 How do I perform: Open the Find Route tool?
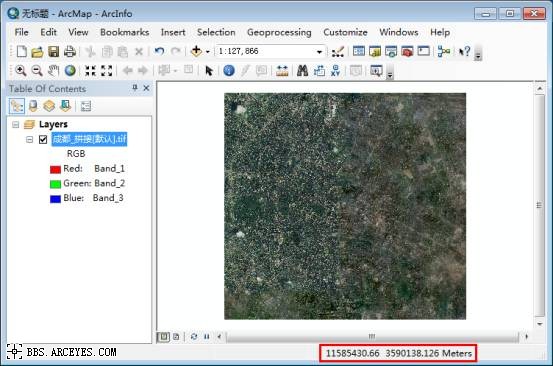[x=319, y=71]
